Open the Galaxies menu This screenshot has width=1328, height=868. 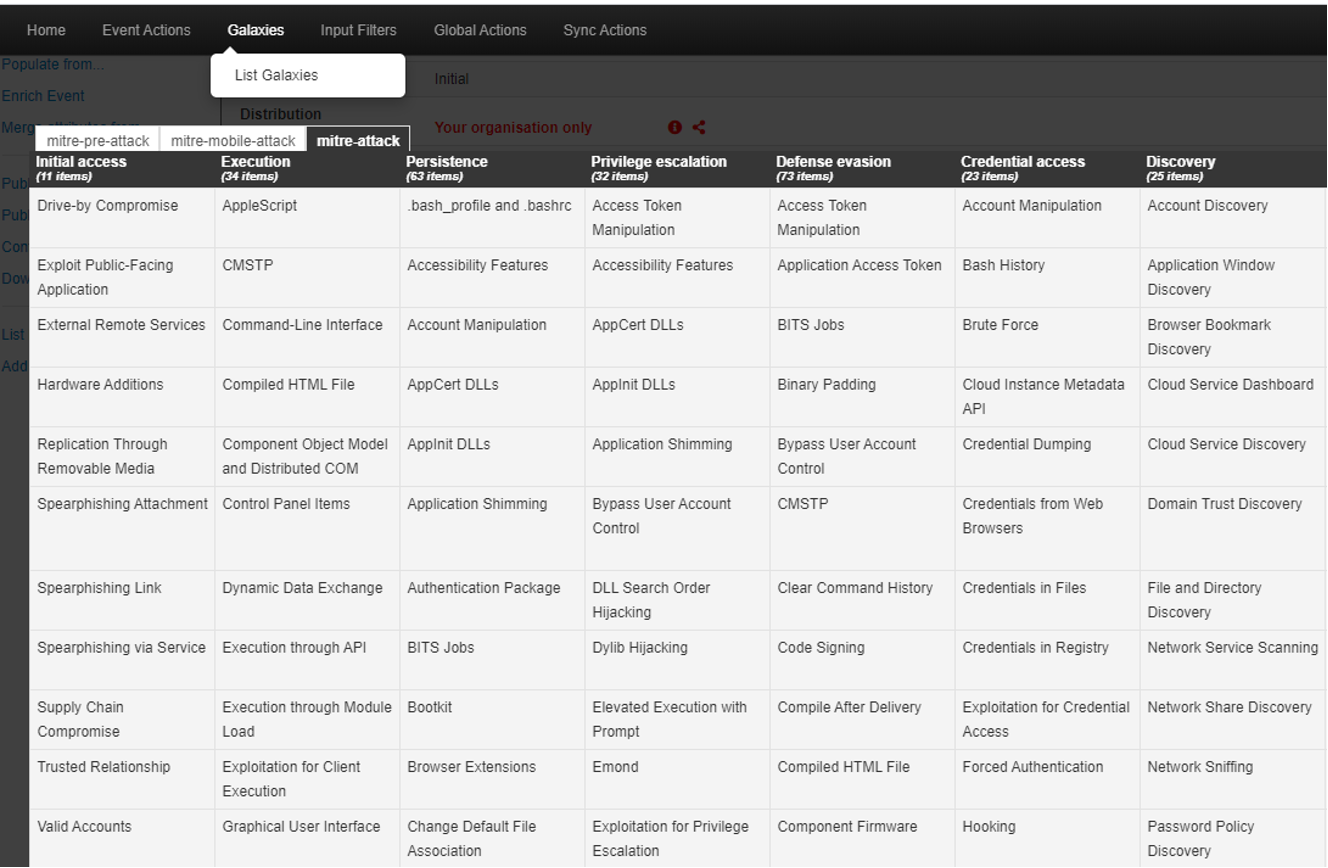256,30
